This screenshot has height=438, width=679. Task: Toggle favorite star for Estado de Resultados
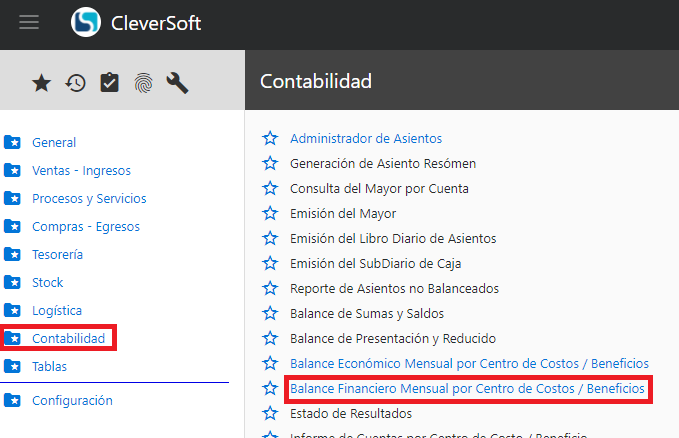(269, 413)
